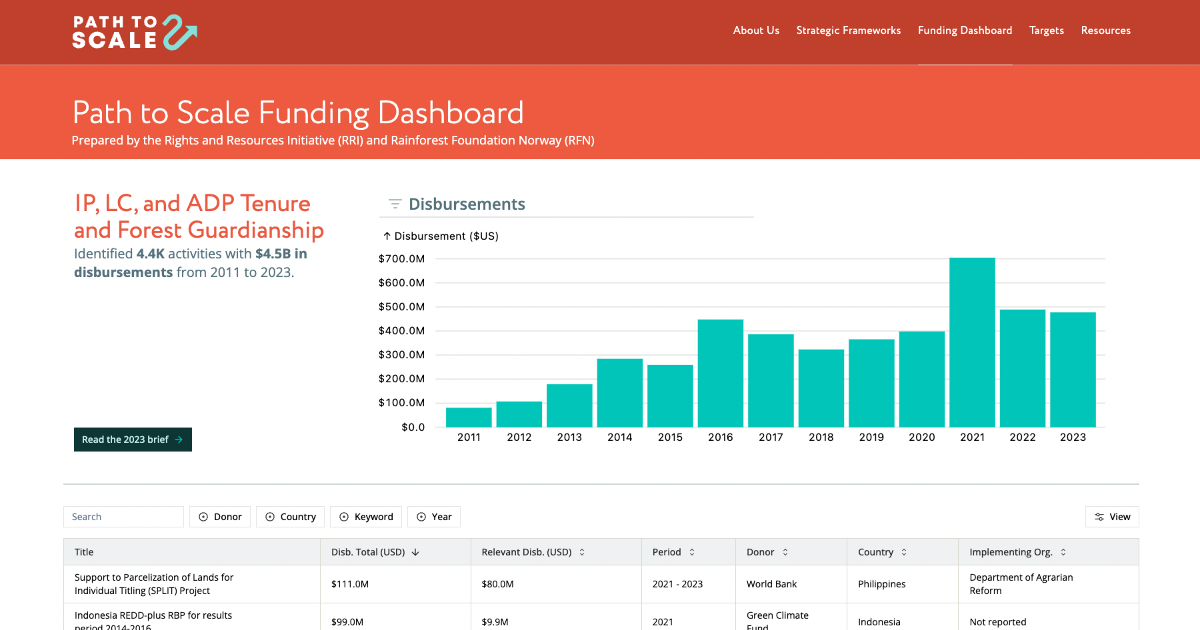Click the Path to Scale logo
This screenshot has width=1200, height=630.
click(134, 31)
